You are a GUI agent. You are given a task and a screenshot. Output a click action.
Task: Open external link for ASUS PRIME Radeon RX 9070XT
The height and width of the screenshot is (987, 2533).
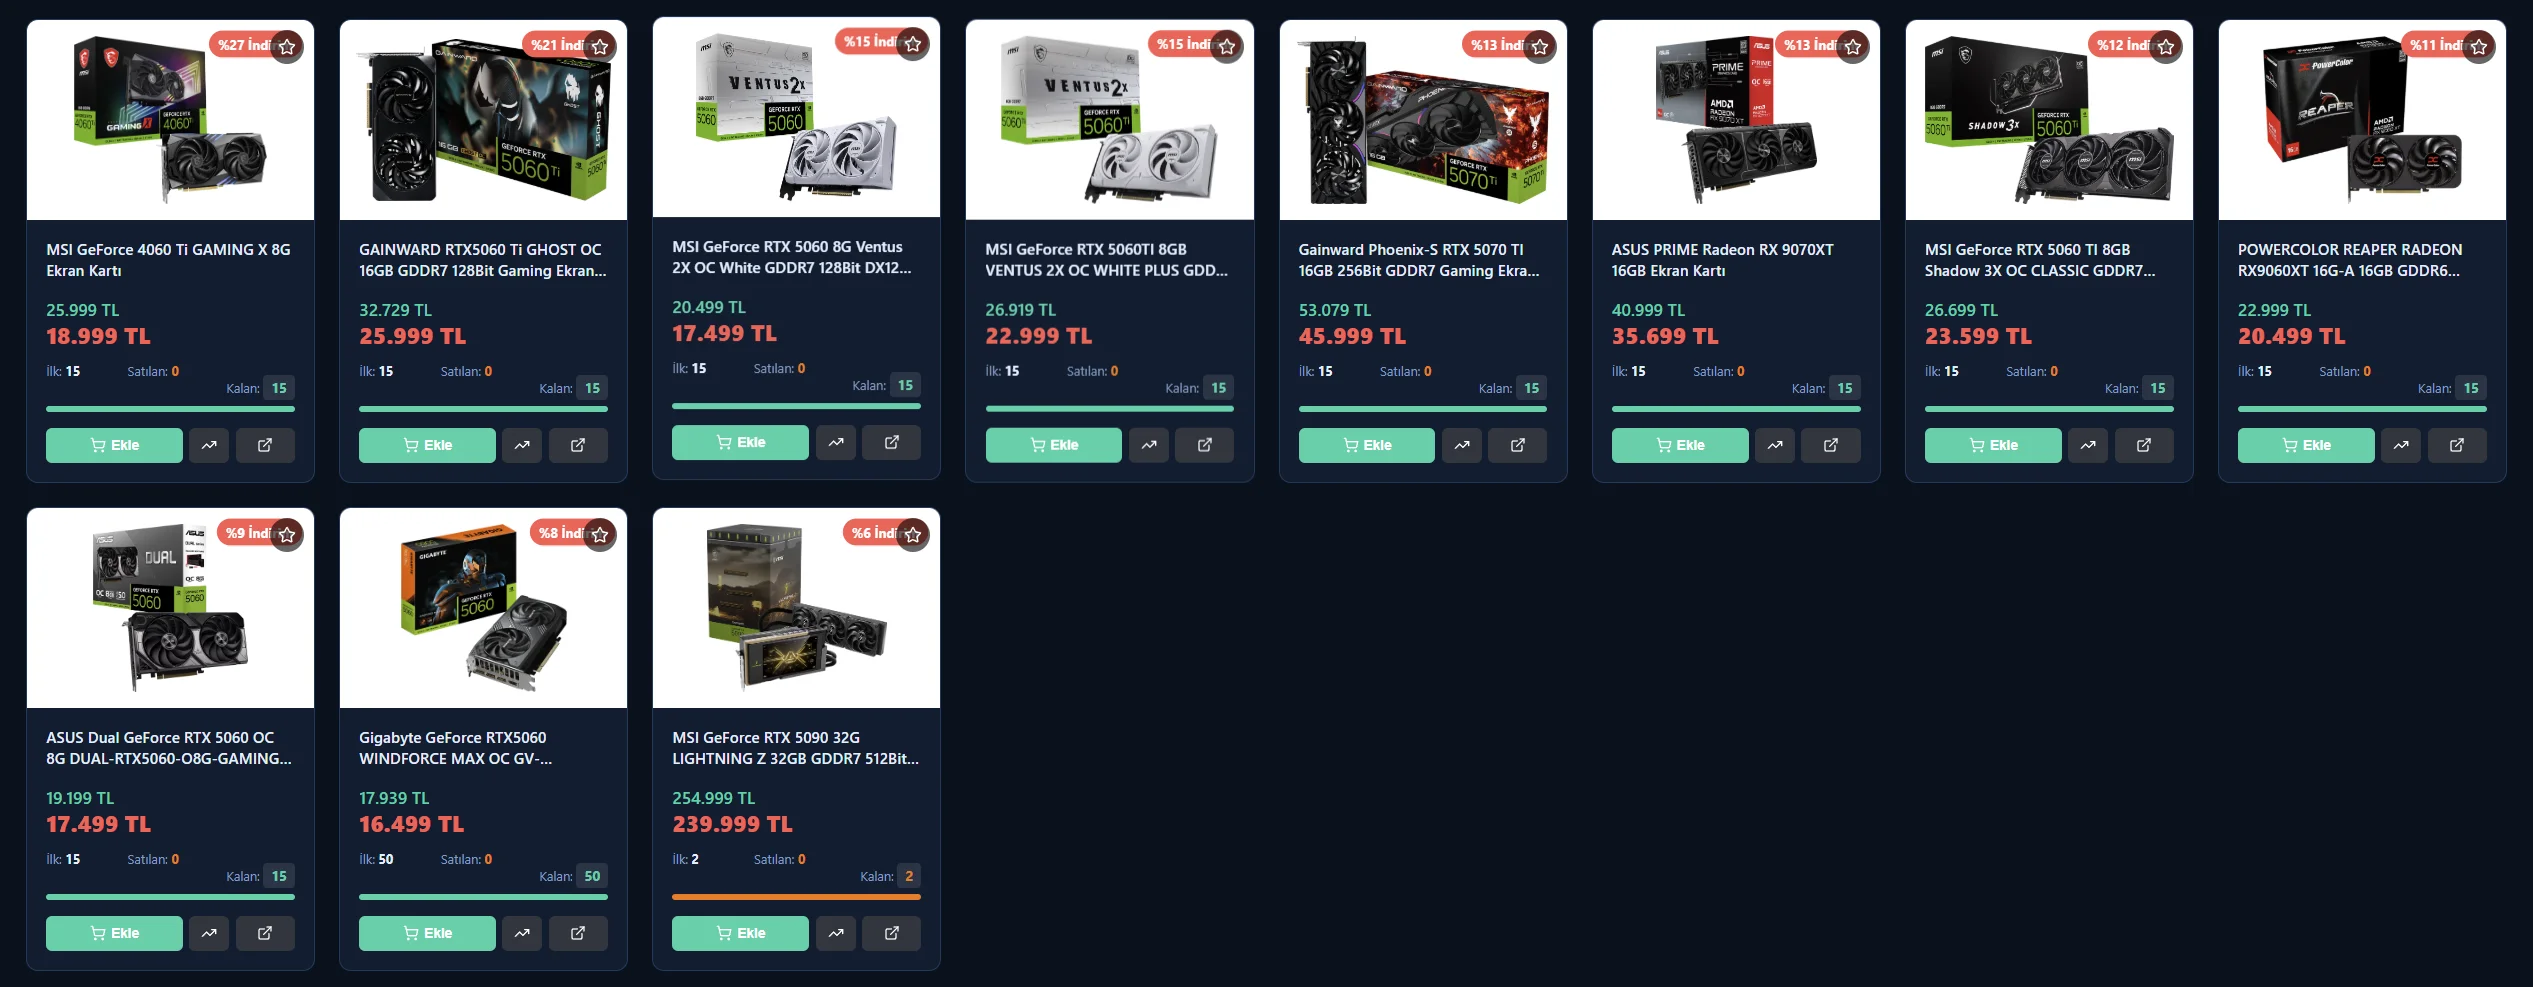click(x=1831, y=445)
